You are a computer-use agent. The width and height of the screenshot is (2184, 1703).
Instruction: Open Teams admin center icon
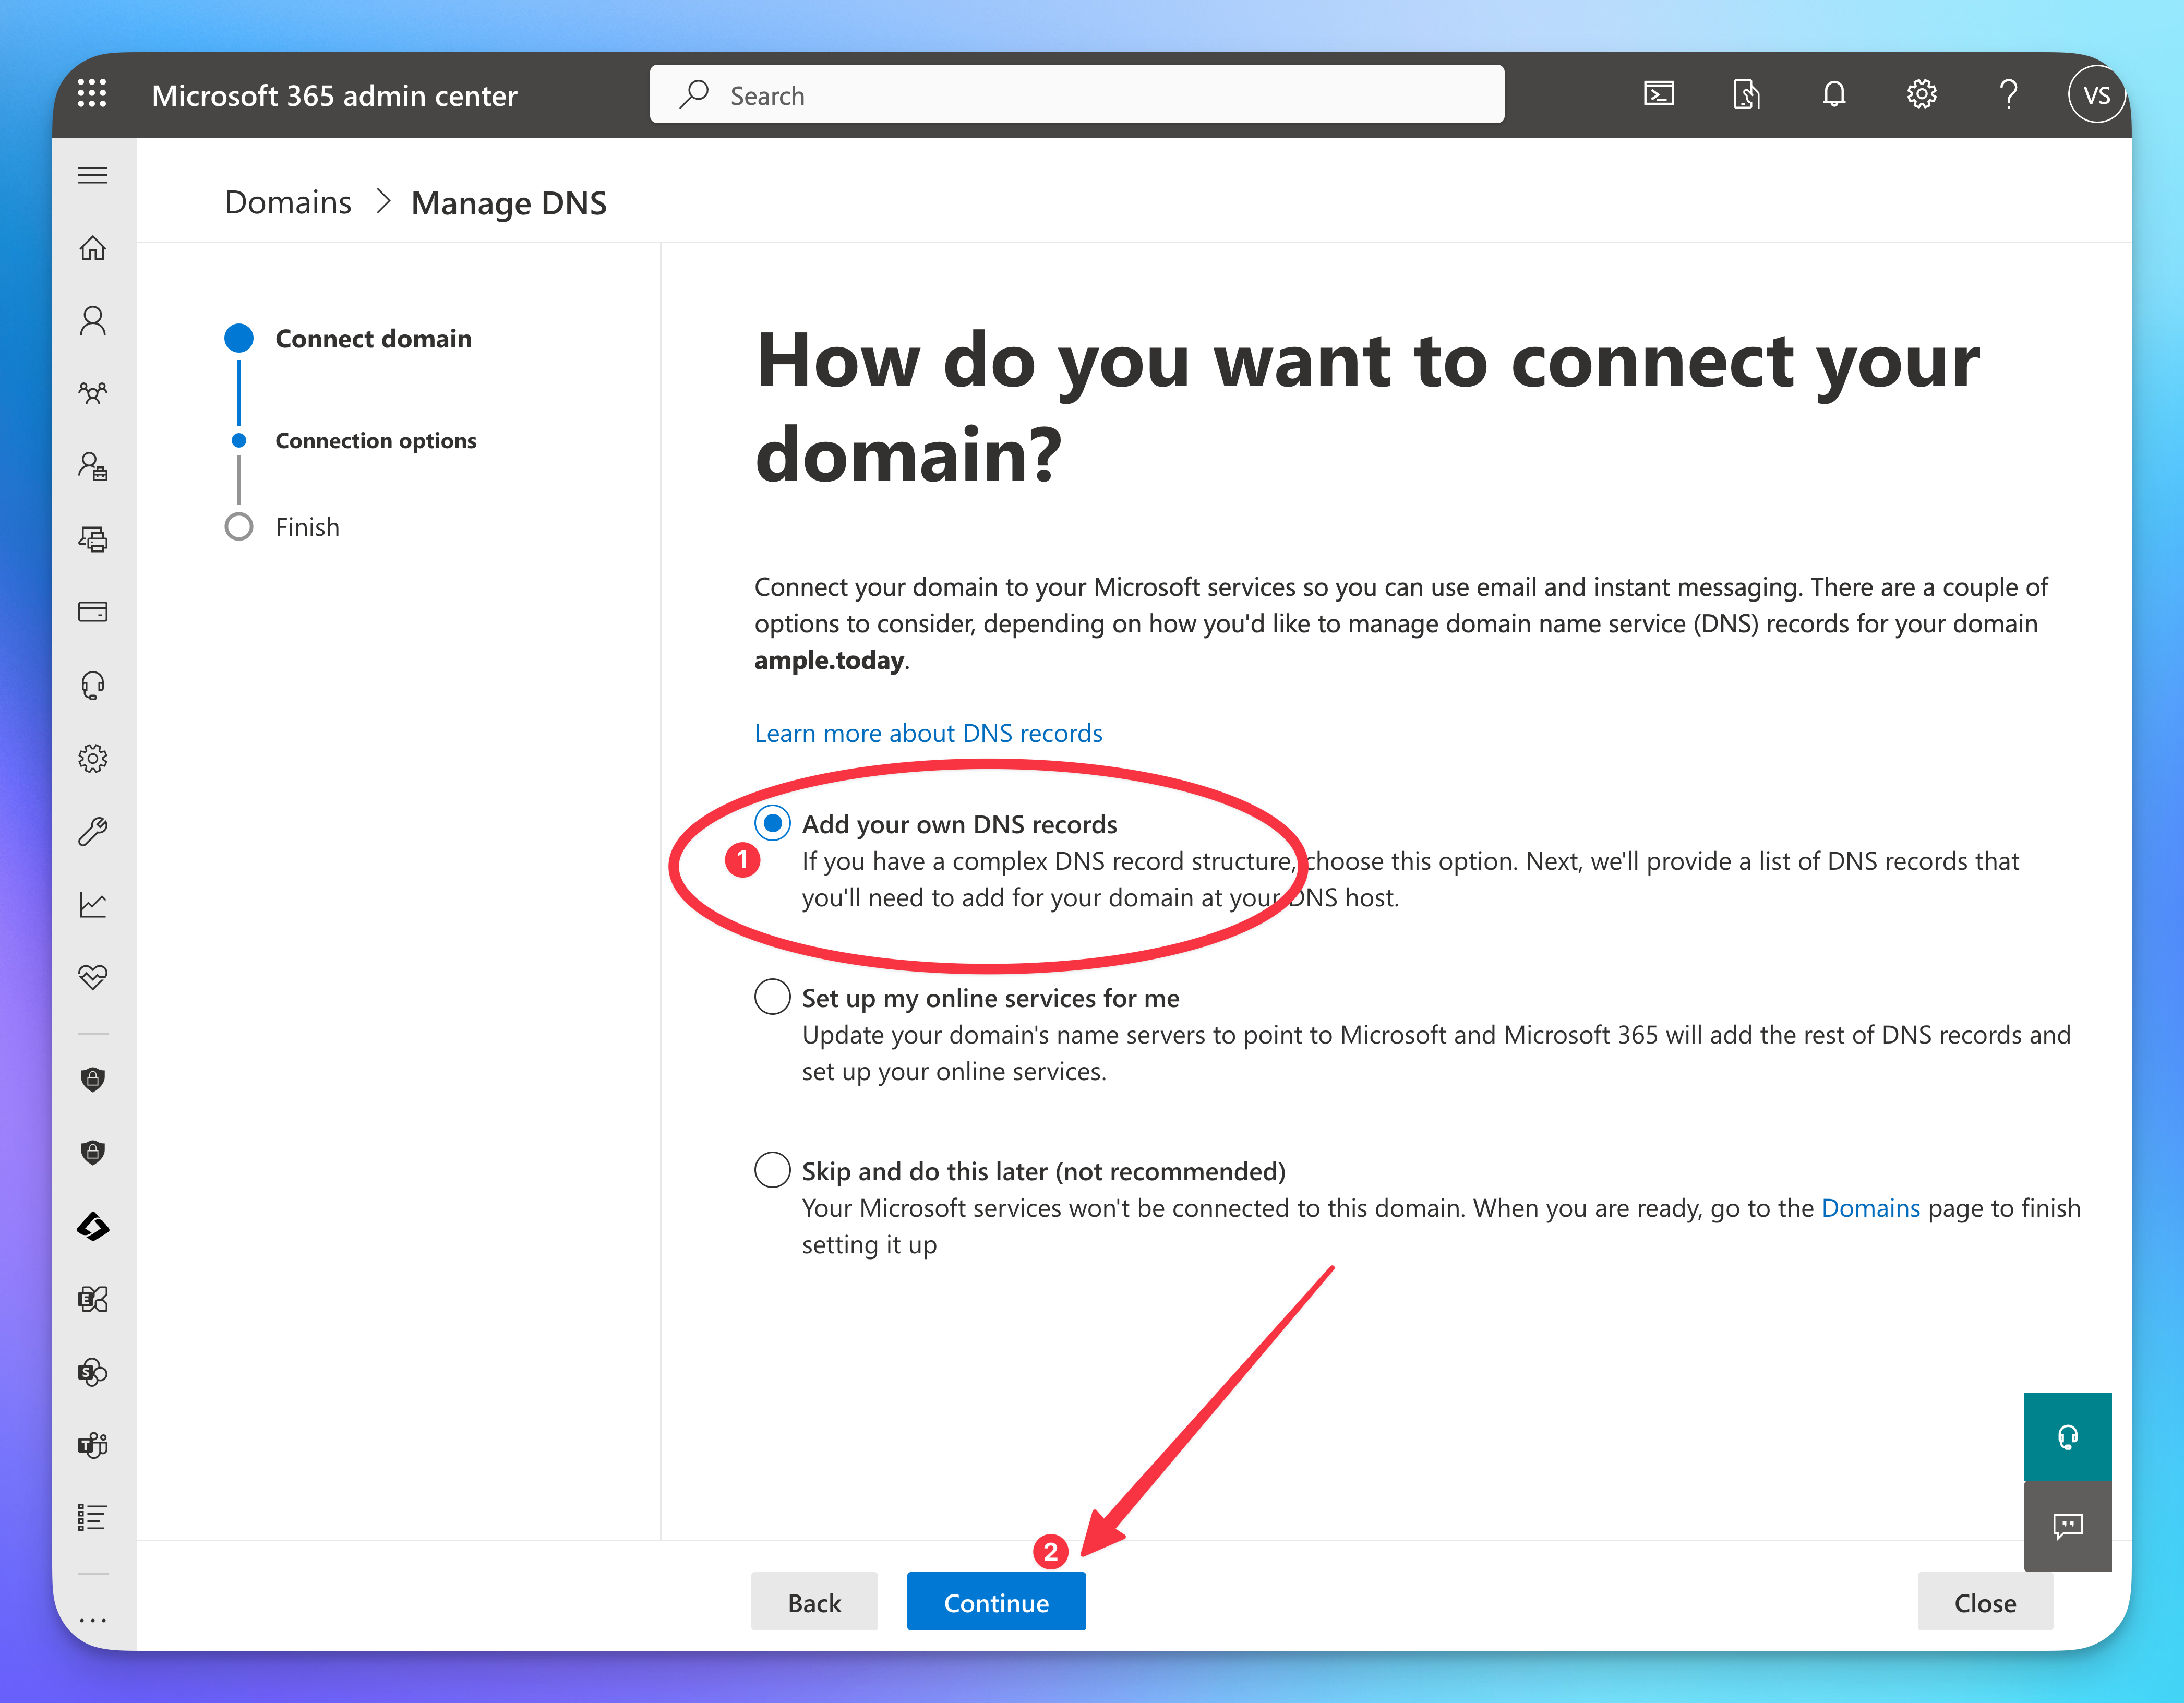coord(93,1444)
